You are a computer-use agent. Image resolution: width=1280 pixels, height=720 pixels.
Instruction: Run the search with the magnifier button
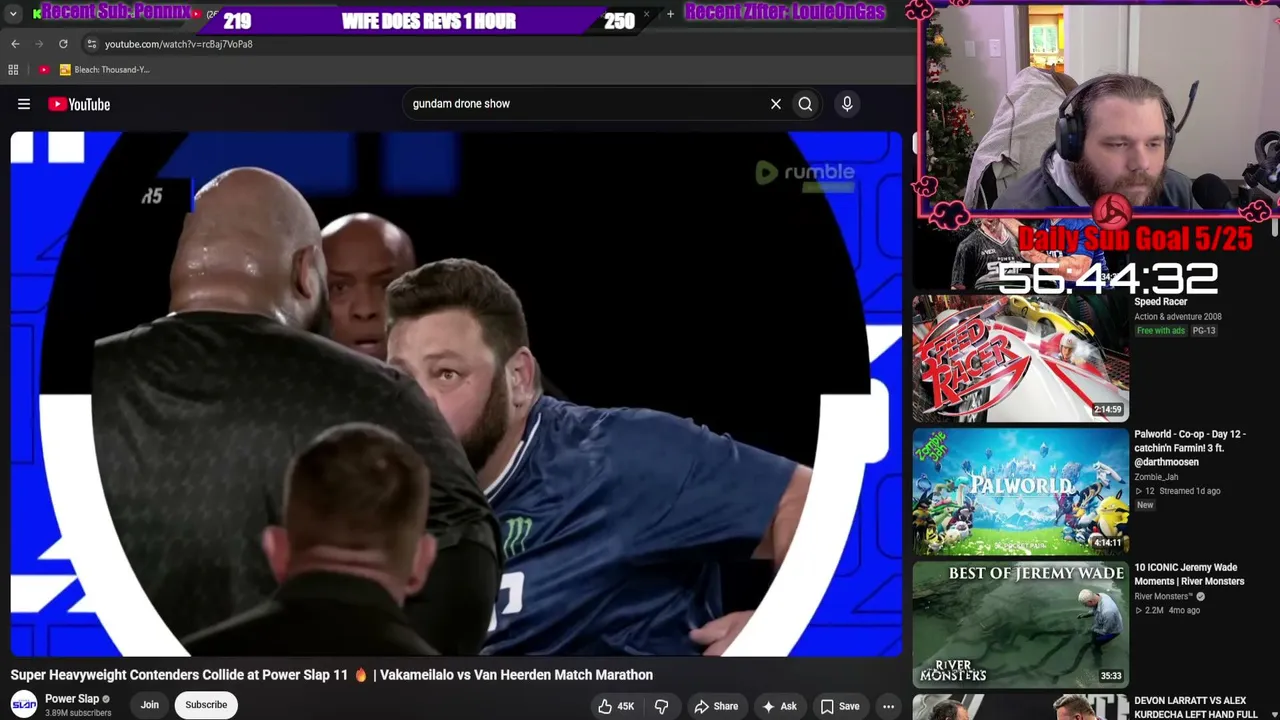(x=805, y=104)
